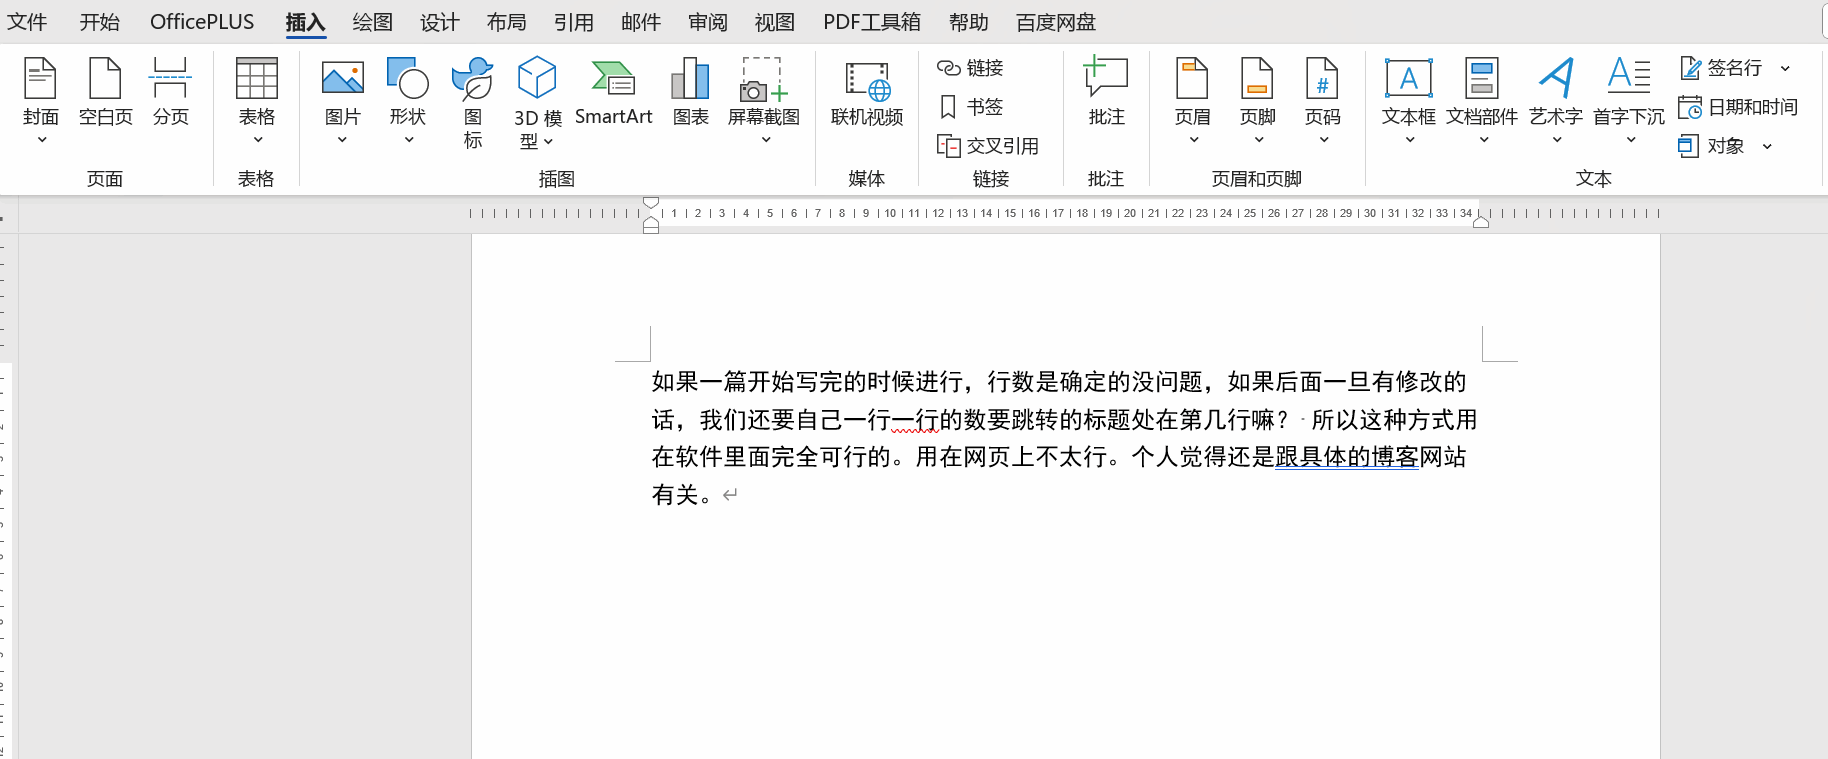1828x759 pixels.
Task: Expand the header (页眉) options
Action: 1192,140
